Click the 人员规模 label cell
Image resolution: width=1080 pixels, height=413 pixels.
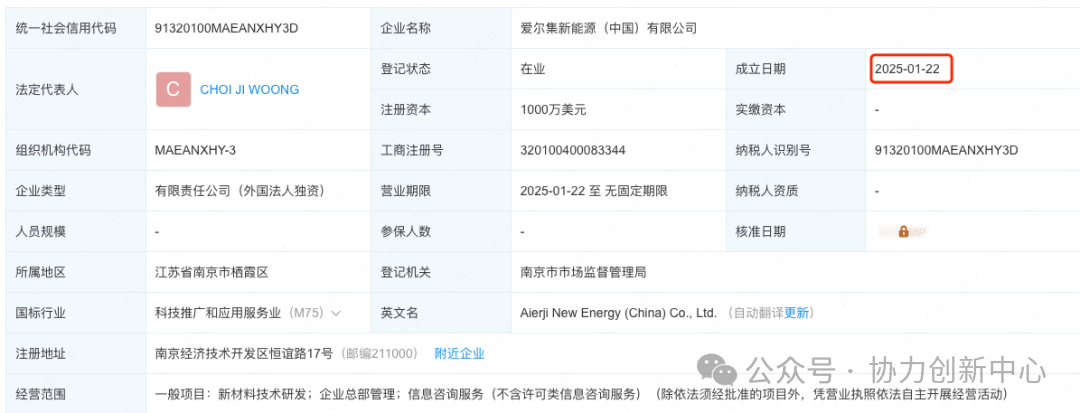[x=76, y=232]
